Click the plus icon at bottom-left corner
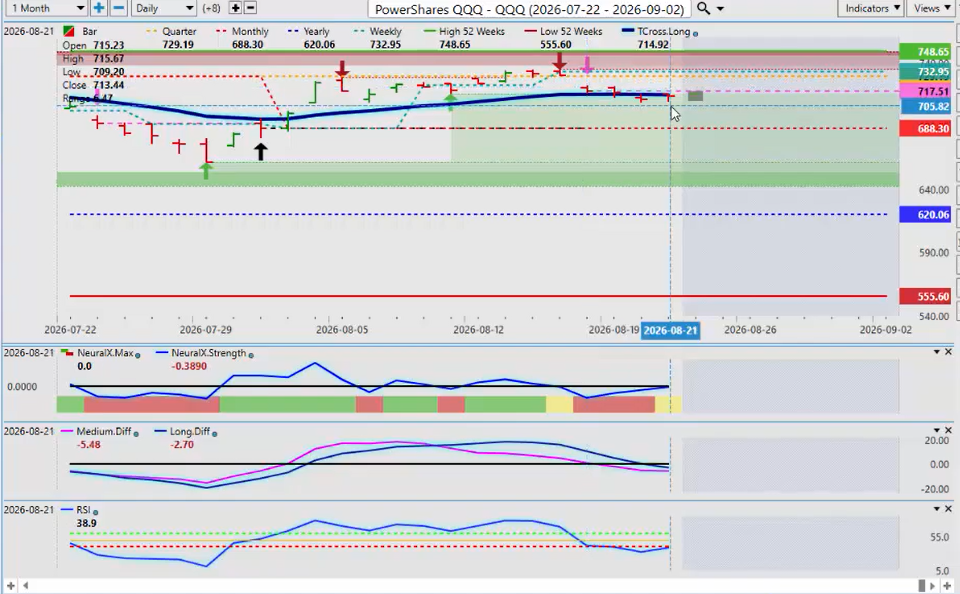 coord(11,585)
